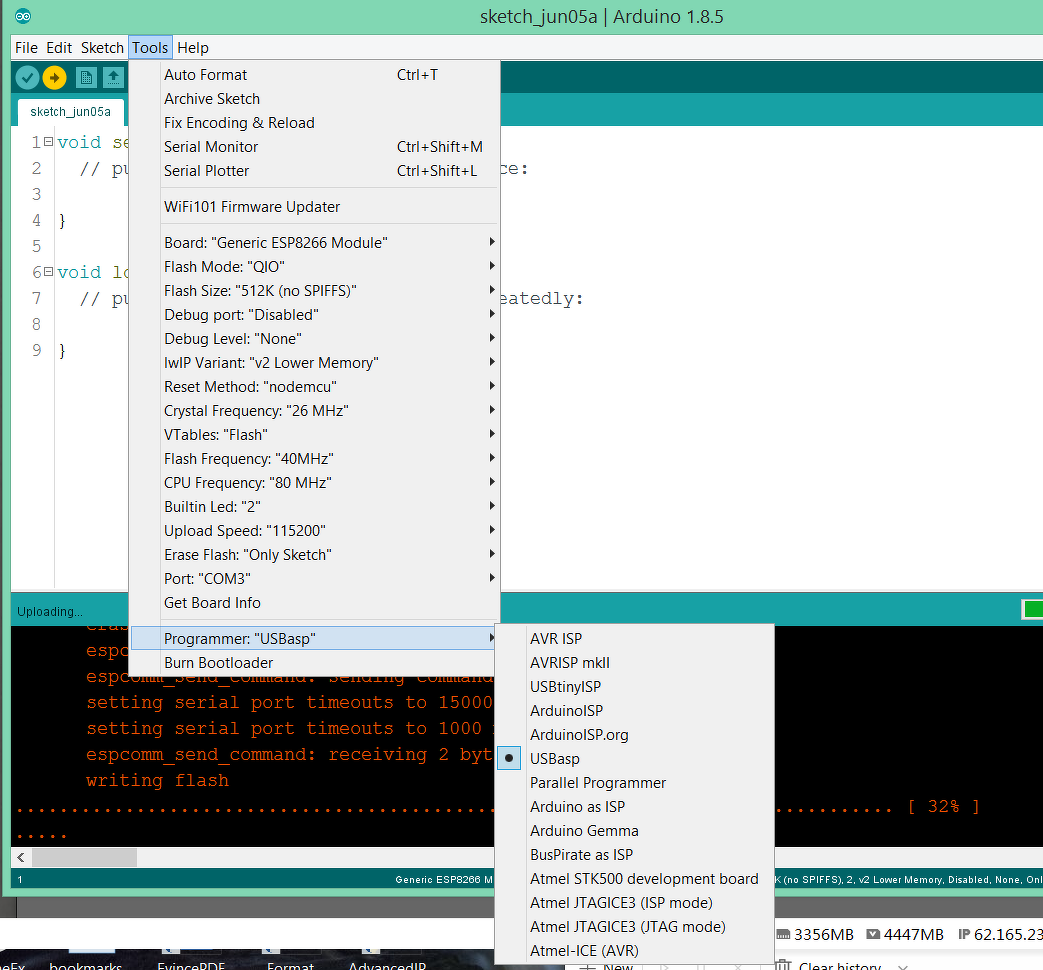Viewport: 1043px width, 970px height.
Task: Switch to the sketch_jun05a tab
Action: pos(71,112)
